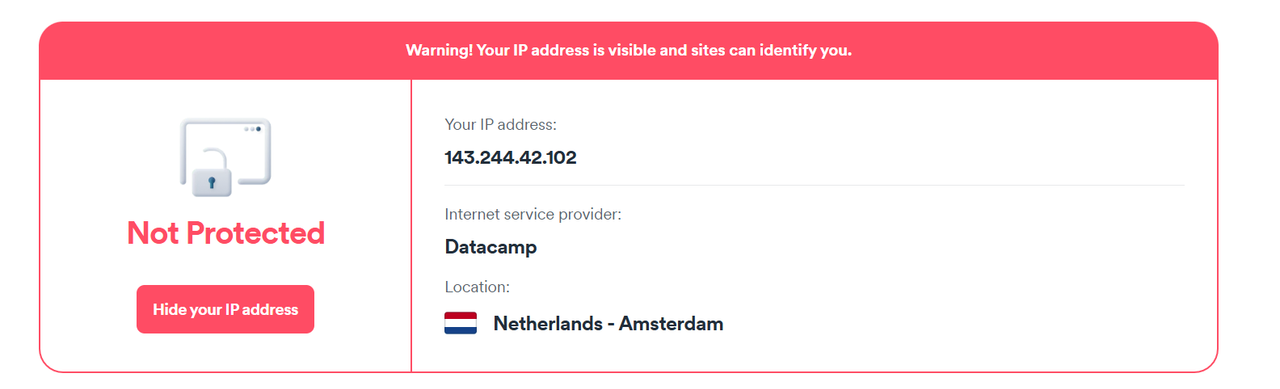This screenshot has height=389, width=1280.
Task: Click the vertical divider between panels
Action: (x=411, y=225)
